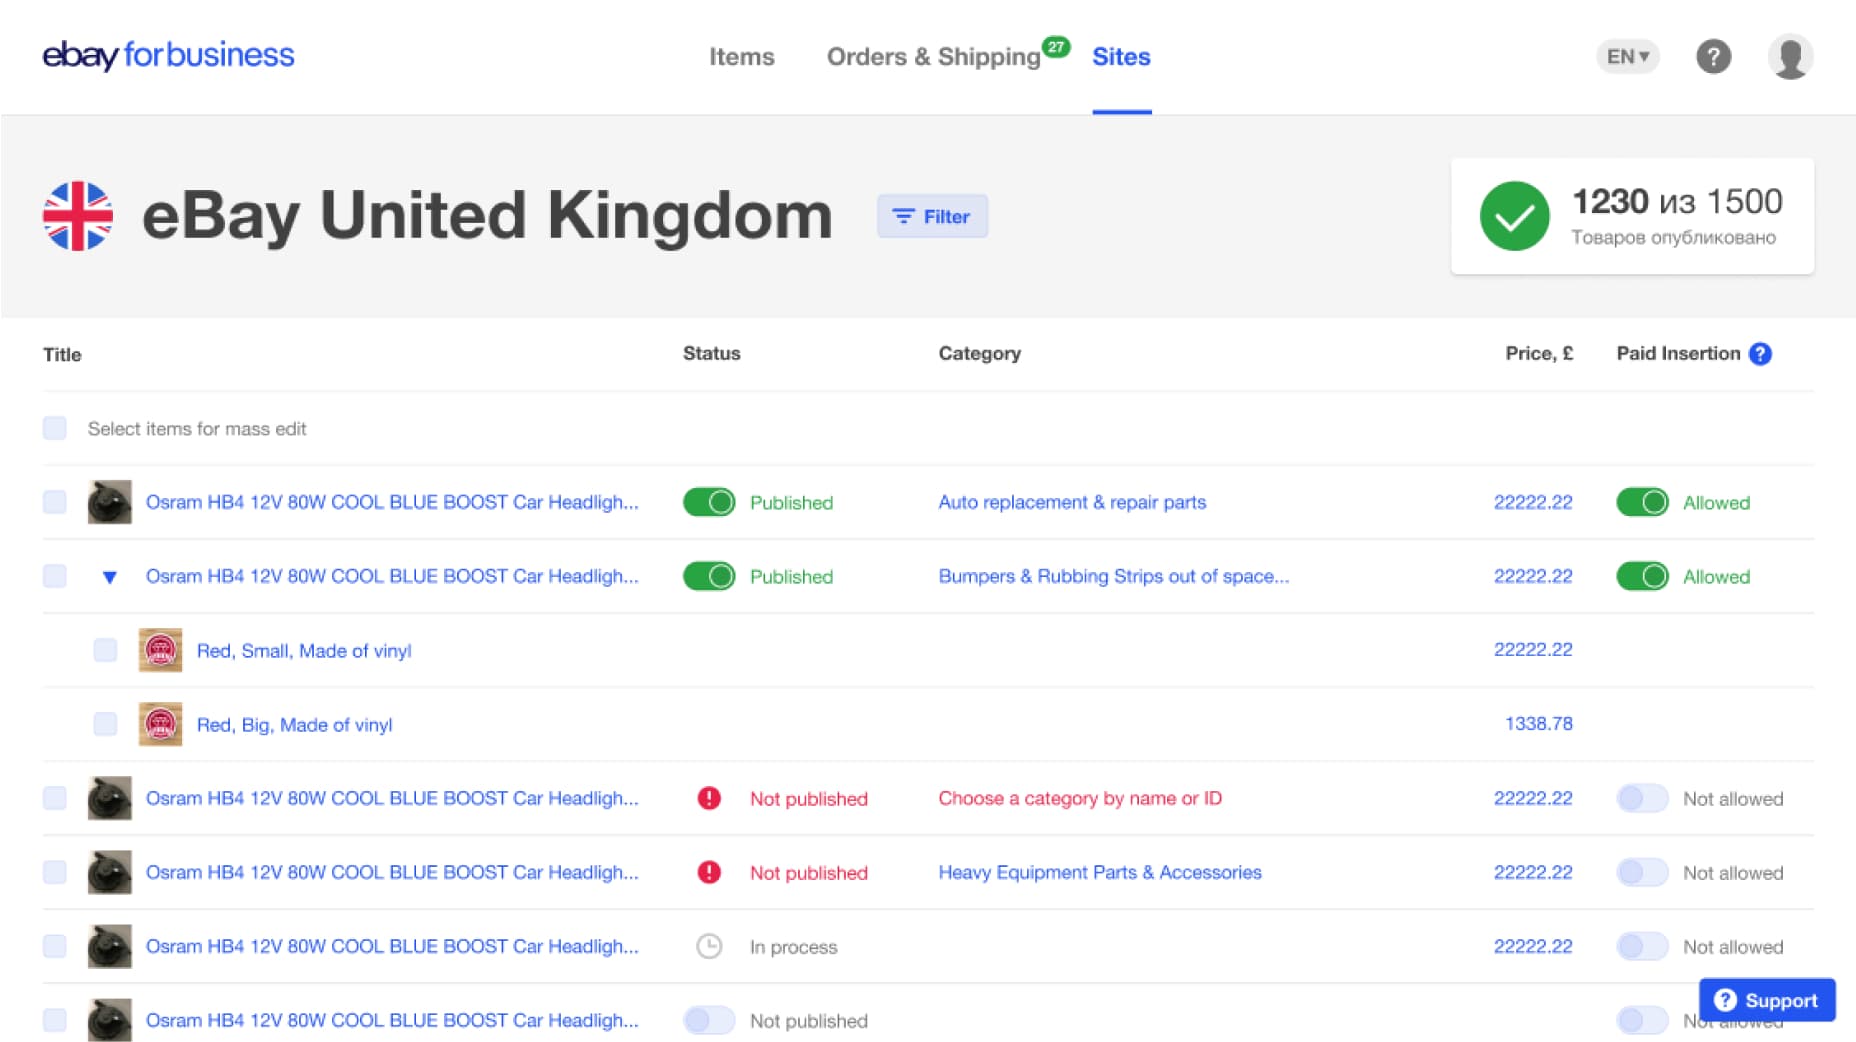The width and height of the screenshot is (1856, 1042).
Task: Click the United Kingdom flag icon
Action: [78, 216]
